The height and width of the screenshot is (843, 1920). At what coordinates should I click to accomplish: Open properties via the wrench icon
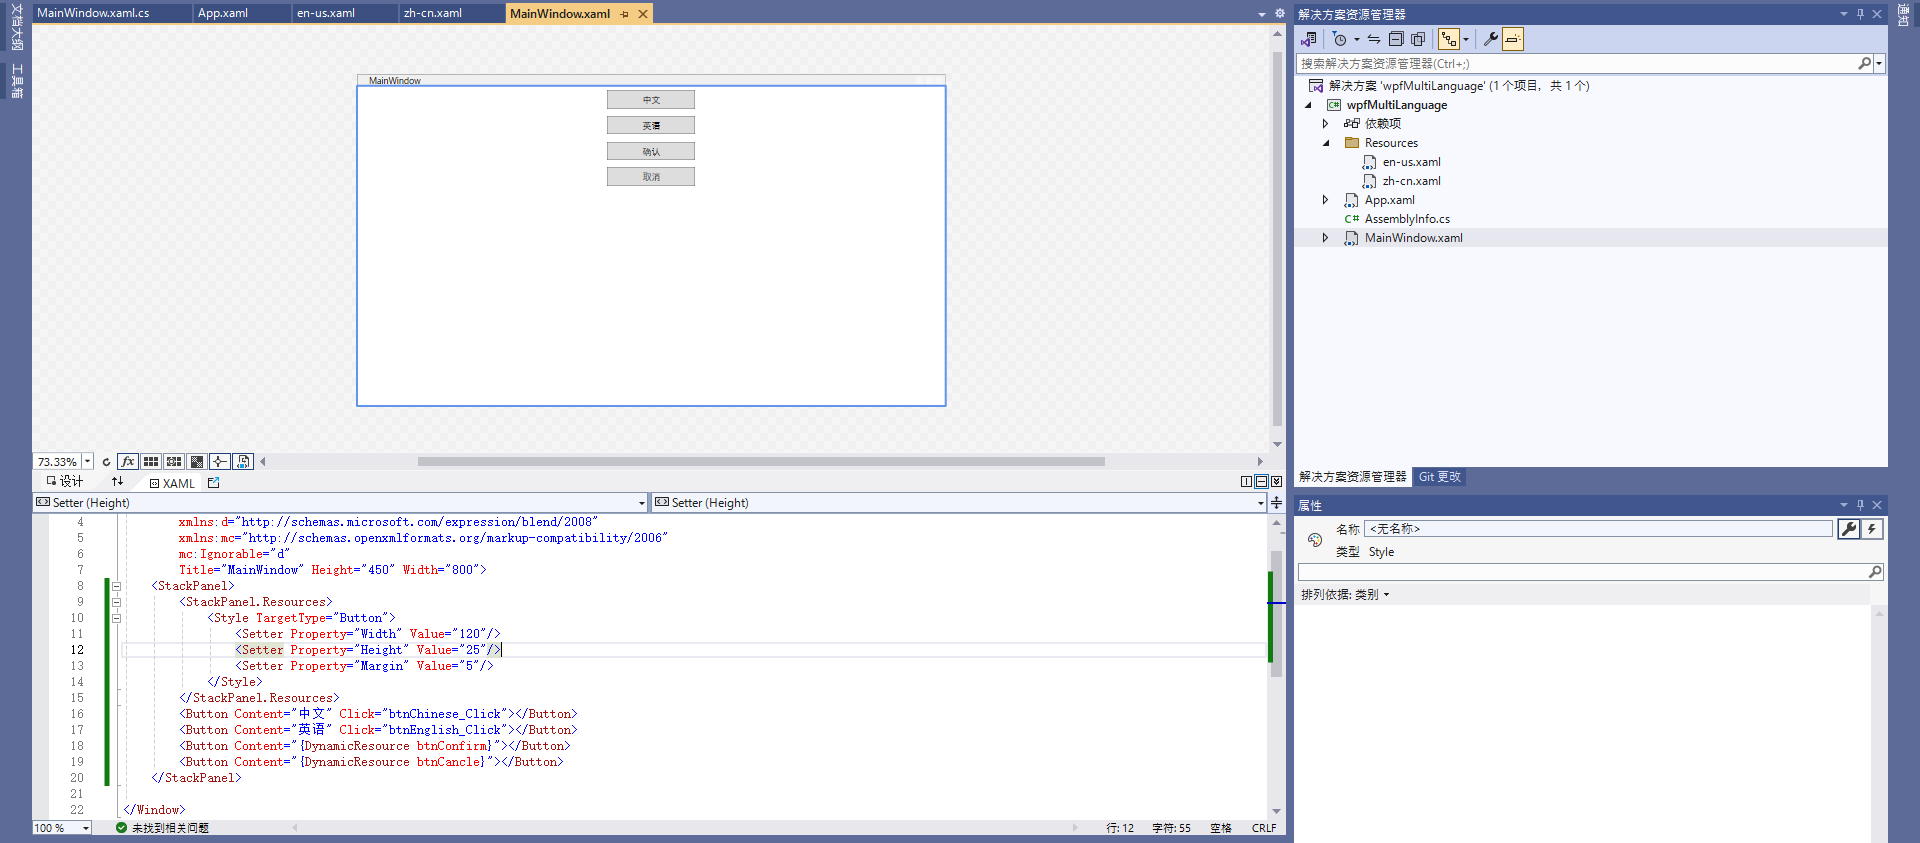(x=1490, y=39)
